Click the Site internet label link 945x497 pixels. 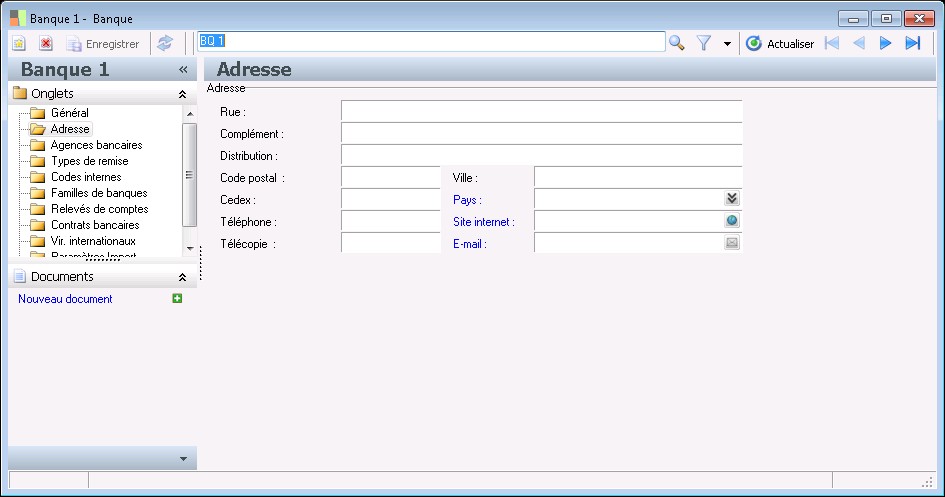(x=484, y=222)
